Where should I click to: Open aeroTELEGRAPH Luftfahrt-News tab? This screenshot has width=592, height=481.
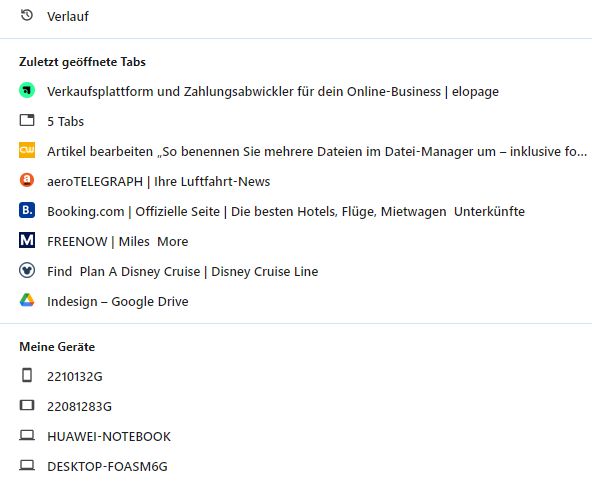pos(159,182)
